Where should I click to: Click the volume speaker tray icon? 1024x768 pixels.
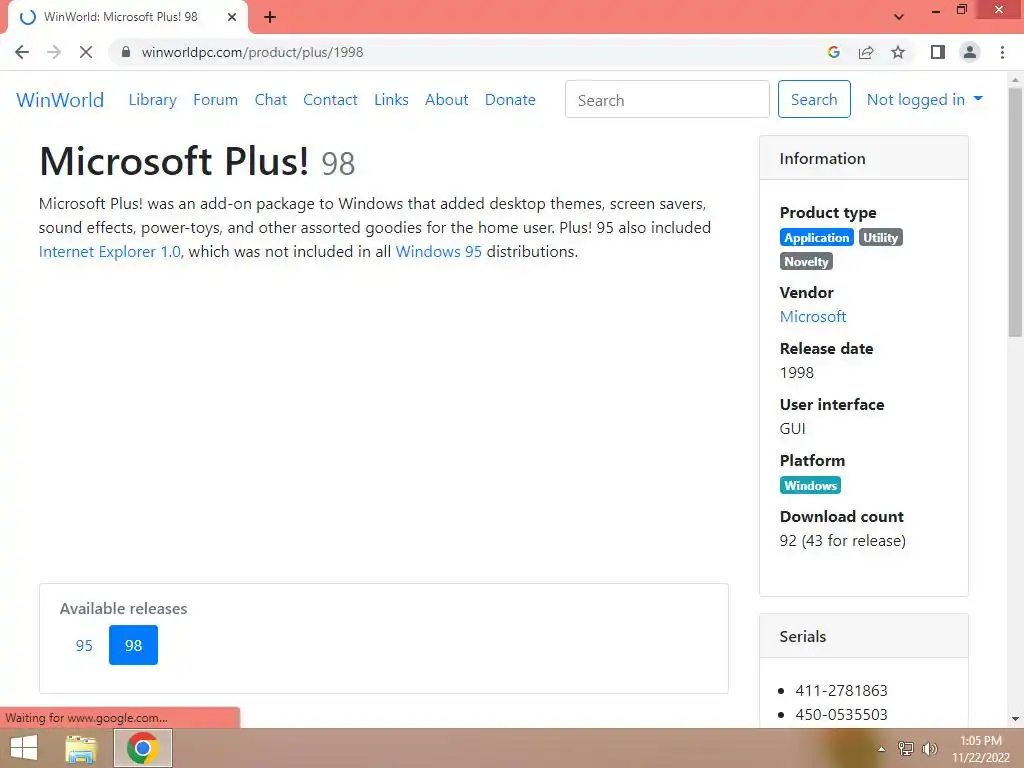coord(929,749)
